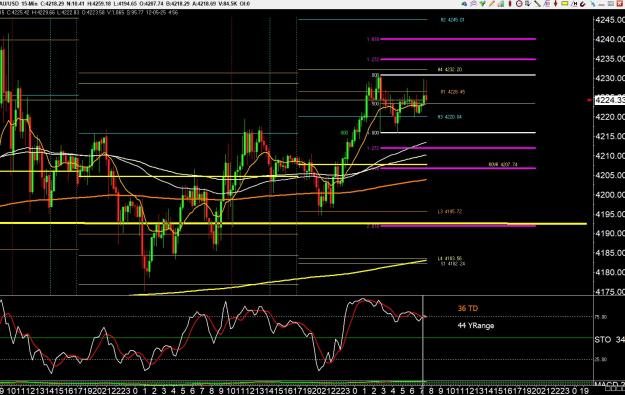Select the top magenta 1.618 Fibonacci line

tap(458, 39)
